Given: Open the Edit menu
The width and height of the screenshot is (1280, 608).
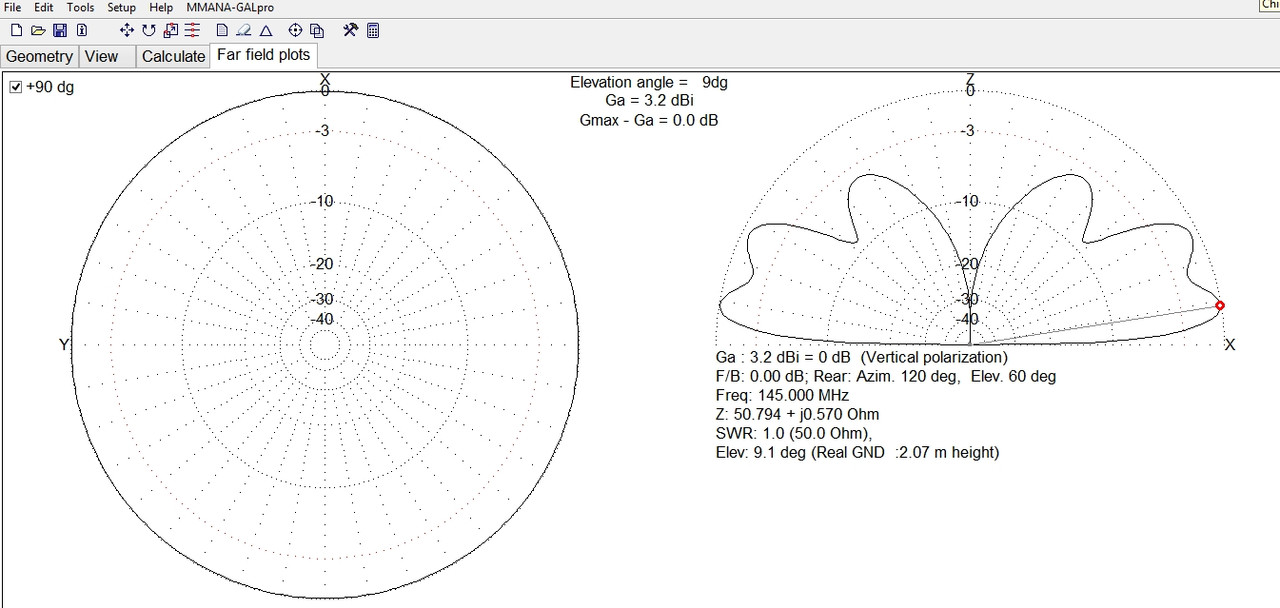Looking at the screenshot, I should point(44,7).
